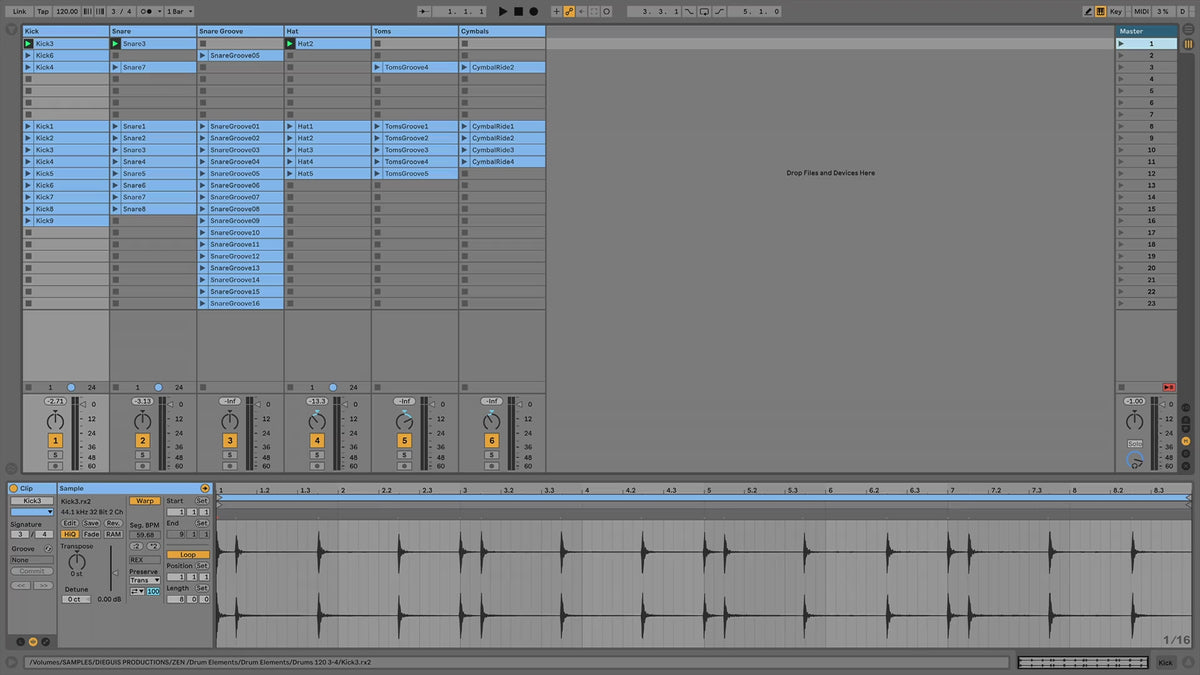Click the transport Stop button
Viewport: 1200px width, 675px height.
point(518,11)
